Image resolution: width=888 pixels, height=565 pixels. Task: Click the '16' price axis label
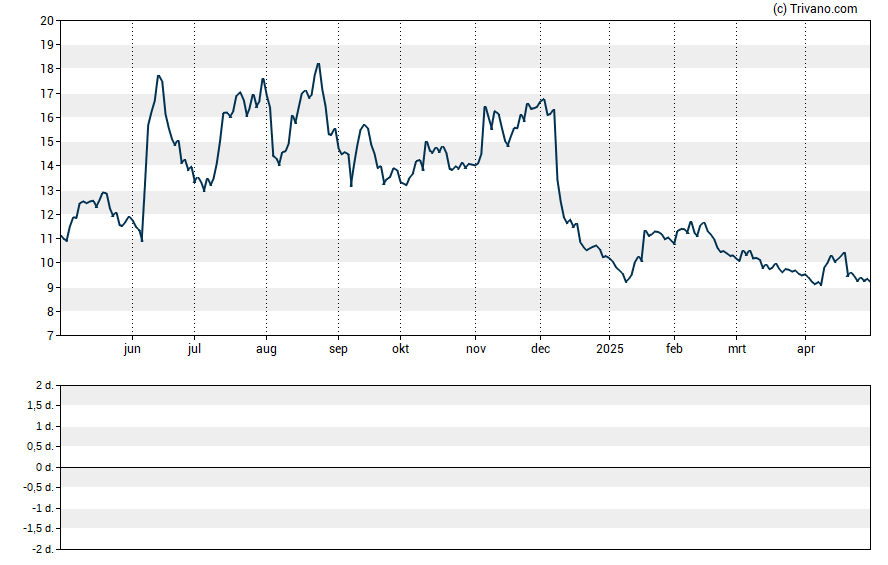click(x=47, y=118)
